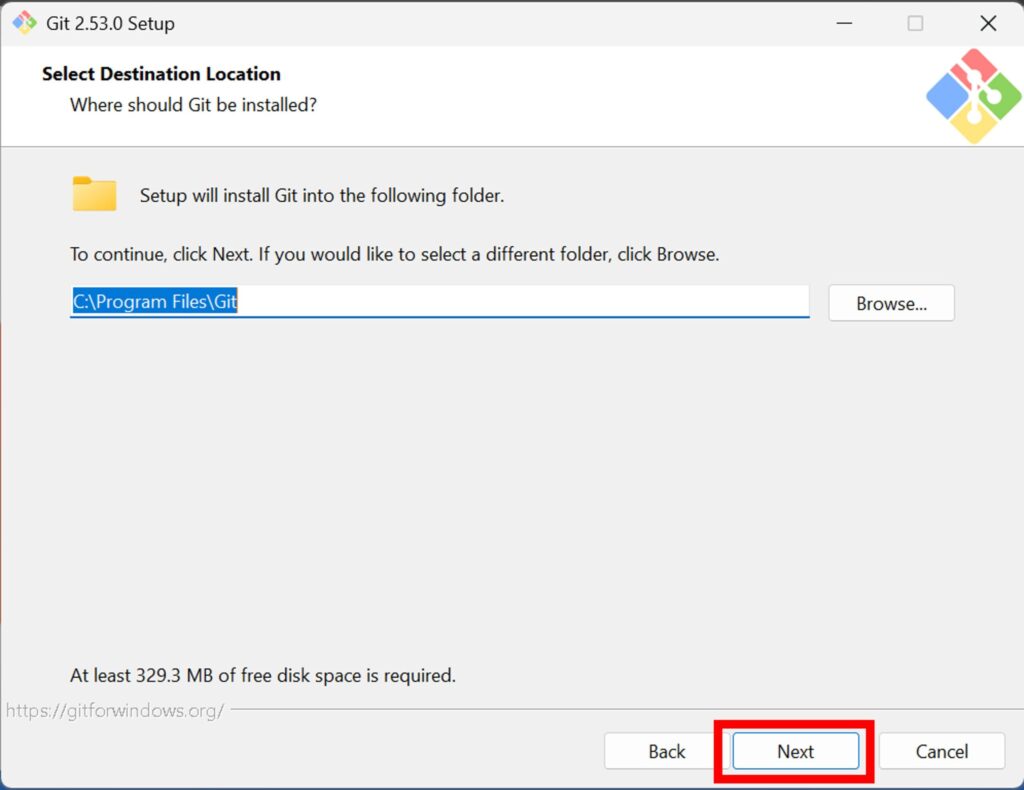Click the free disk space requirement text
The width and height of the screenshot is (1024, 790).
pos(262,675)
